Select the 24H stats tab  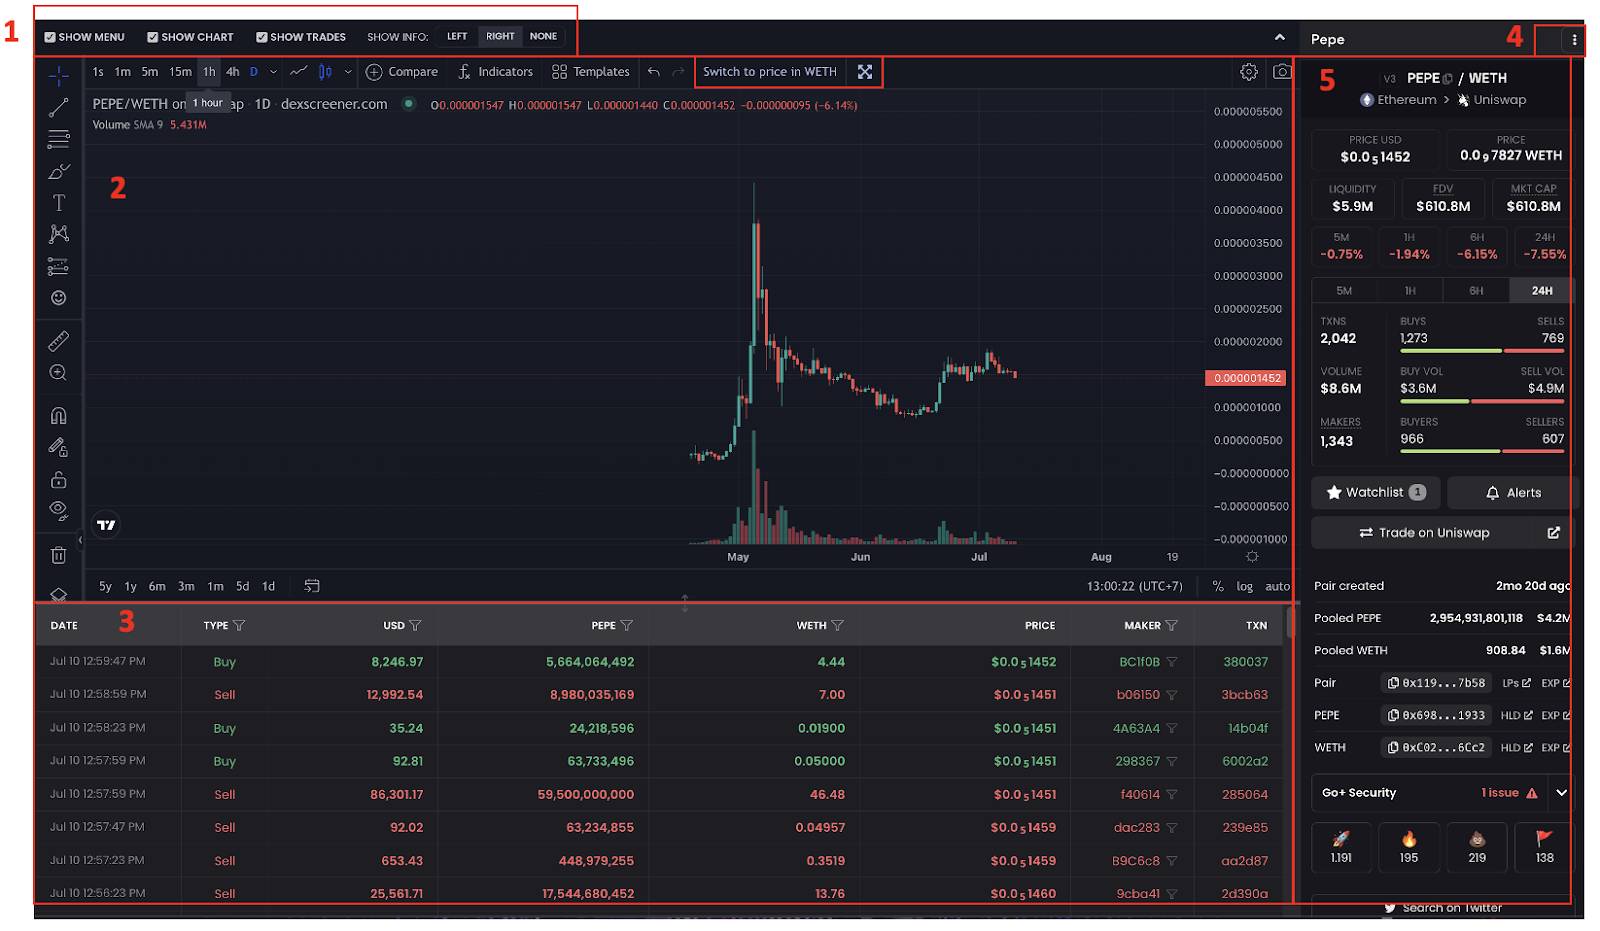1542,291
